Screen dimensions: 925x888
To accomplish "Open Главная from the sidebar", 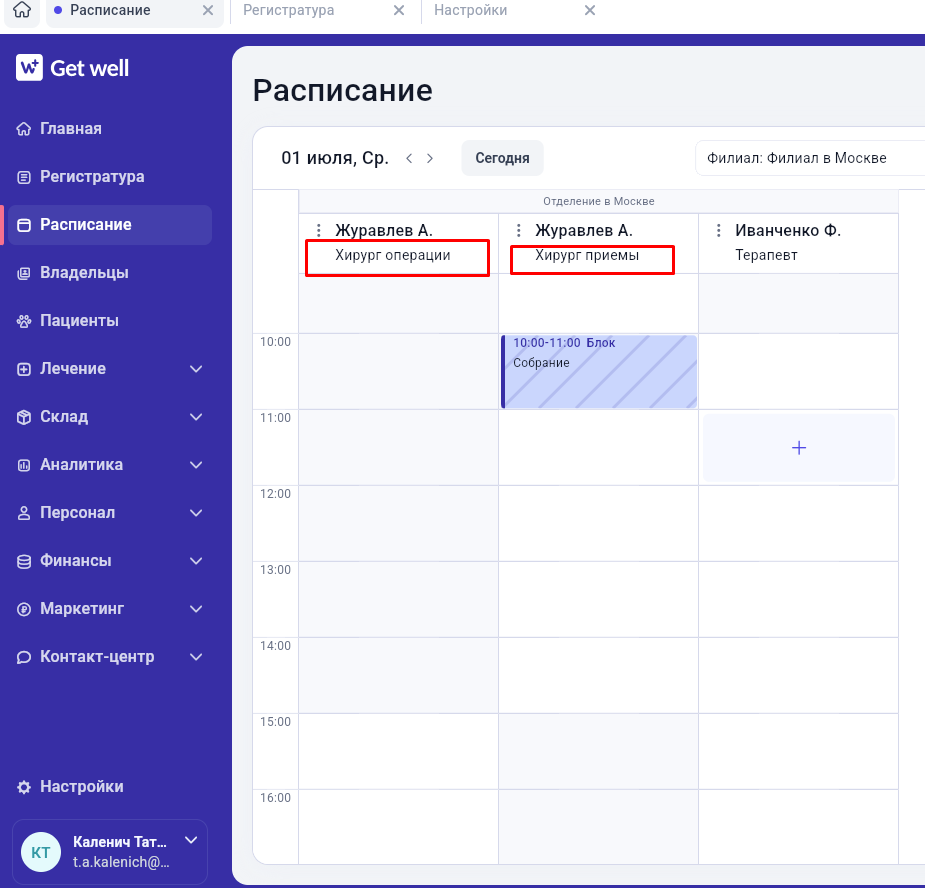I will point(71,129).
